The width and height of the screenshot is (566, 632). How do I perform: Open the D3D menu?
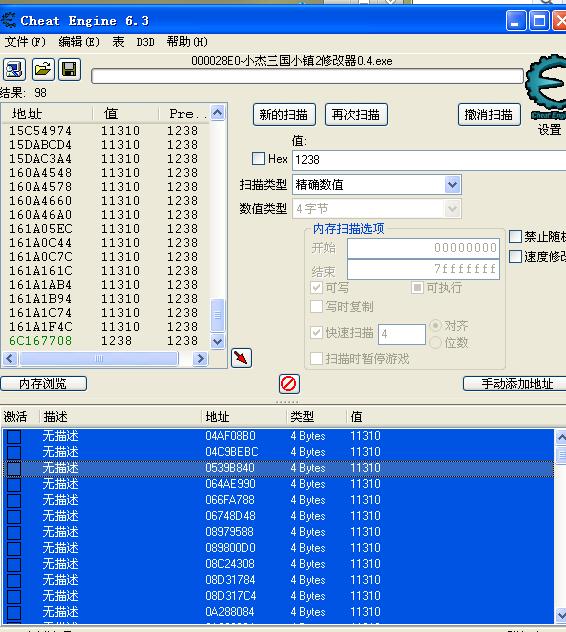point(146,42)
